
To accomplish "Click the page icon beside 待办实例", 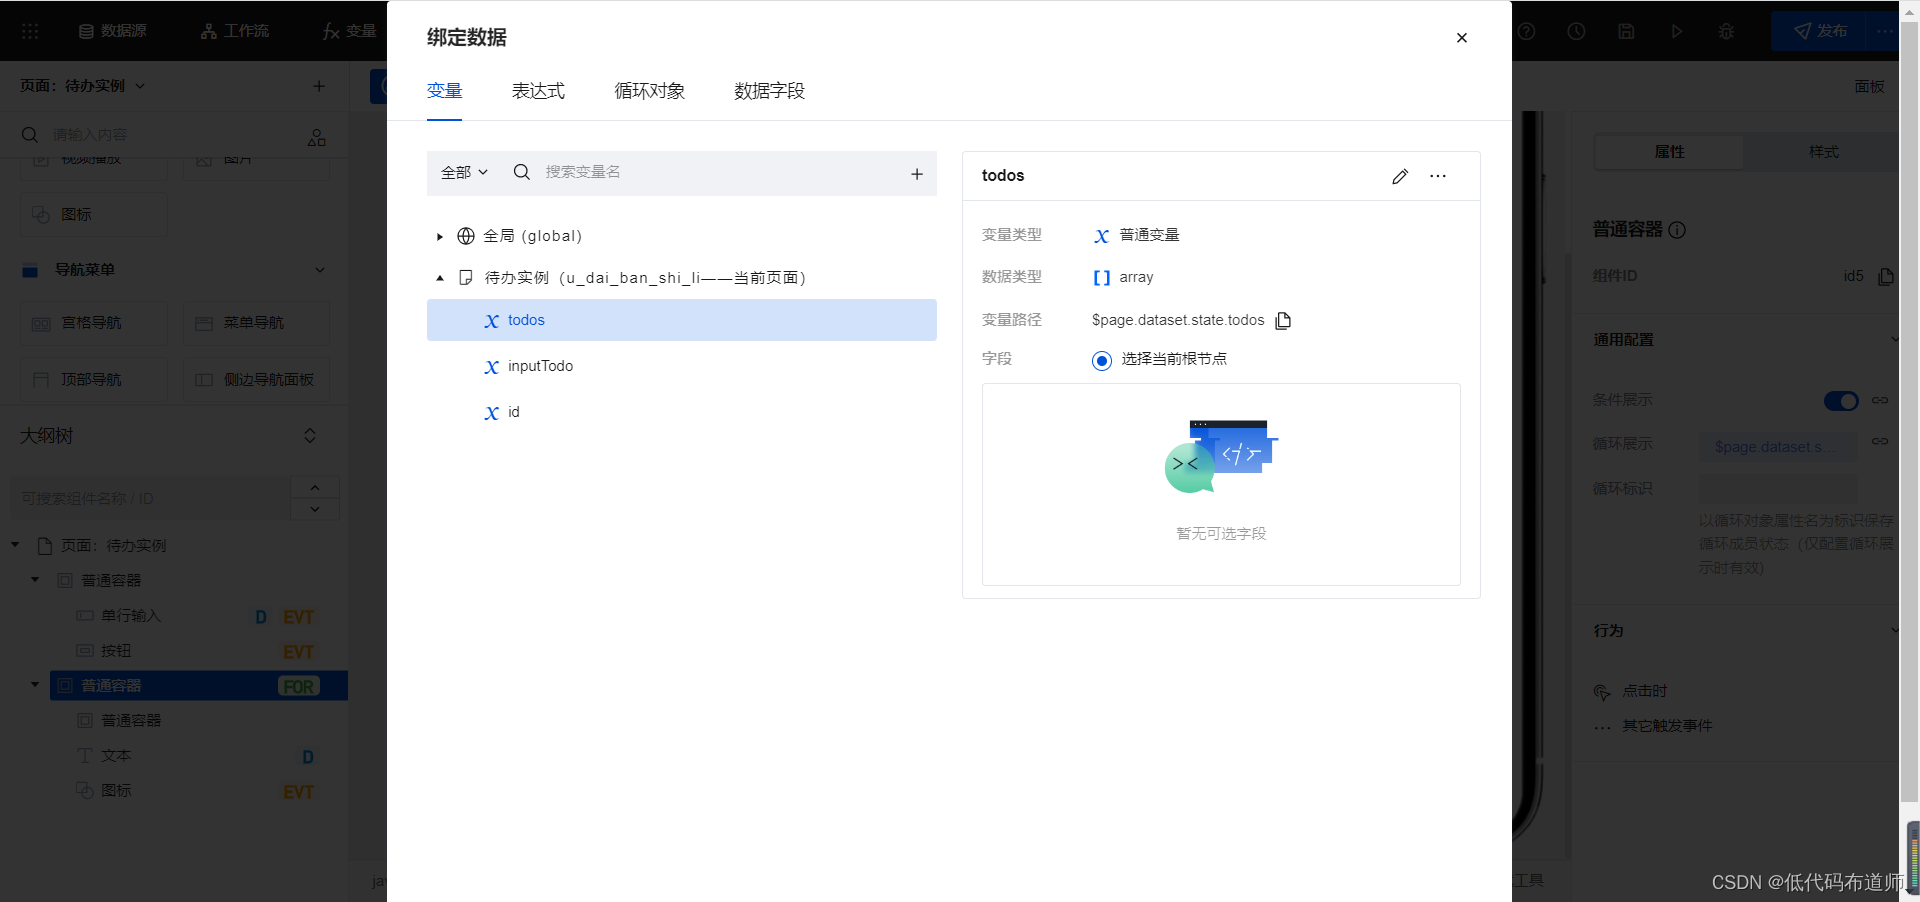I will (466, 278).
